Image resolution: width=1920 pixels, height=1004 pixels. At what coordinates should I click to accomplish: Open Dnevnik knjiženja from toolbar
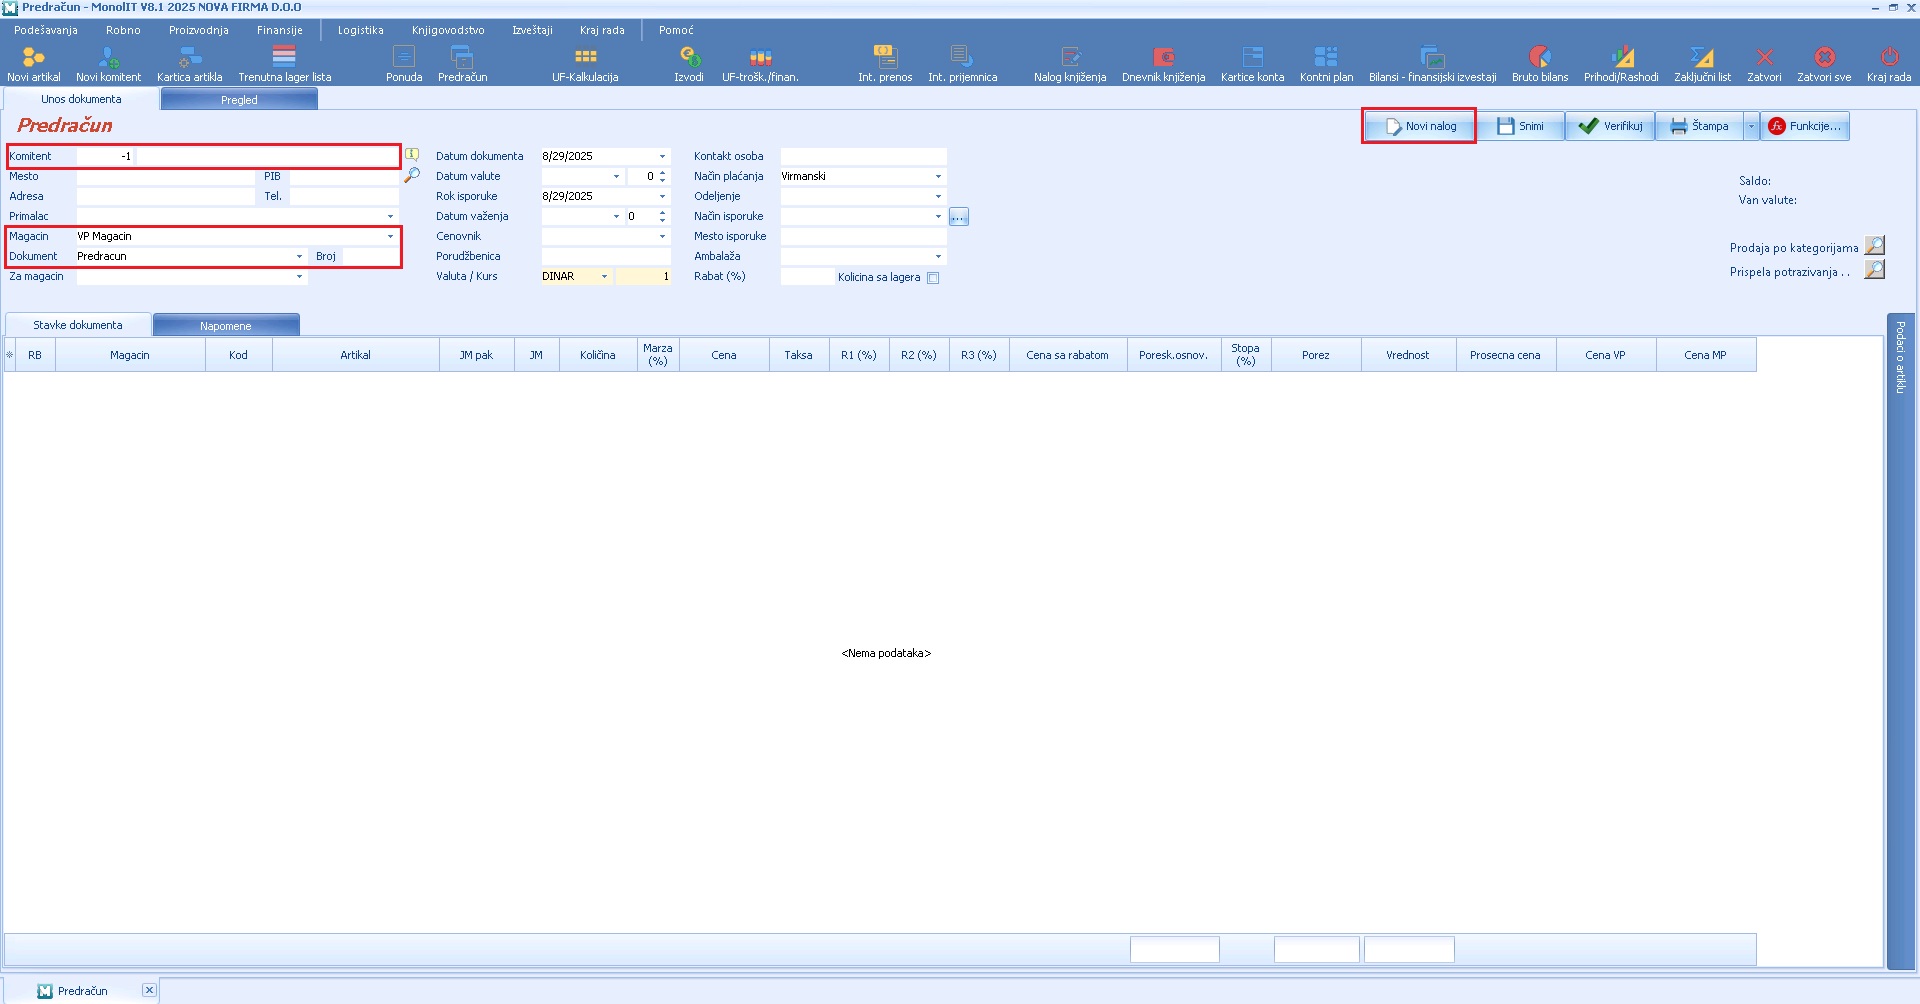pos(1163,63)
